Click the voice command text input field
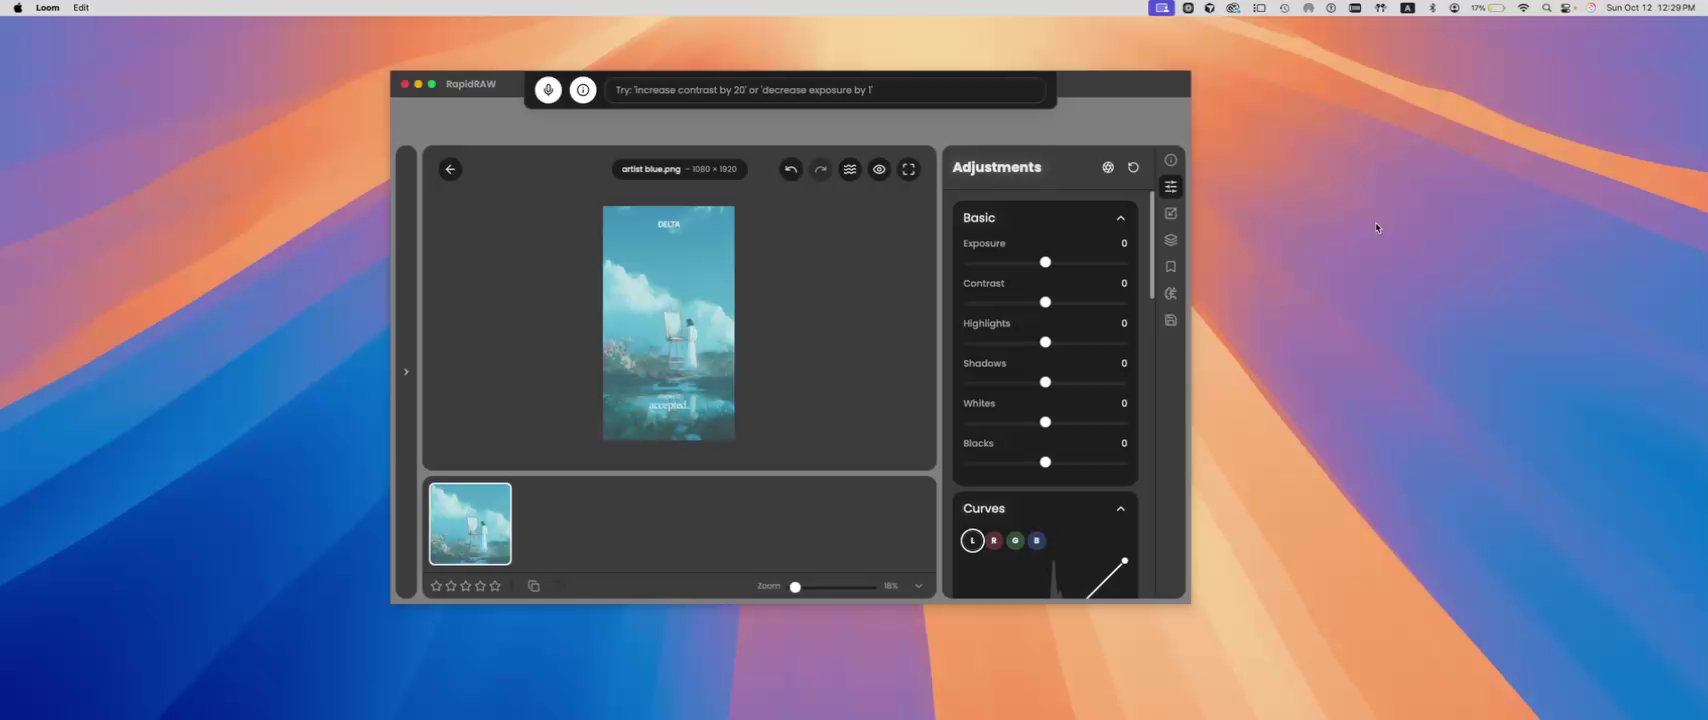The height and width of the screenshot is (720, 1708). tap(825, 90)
